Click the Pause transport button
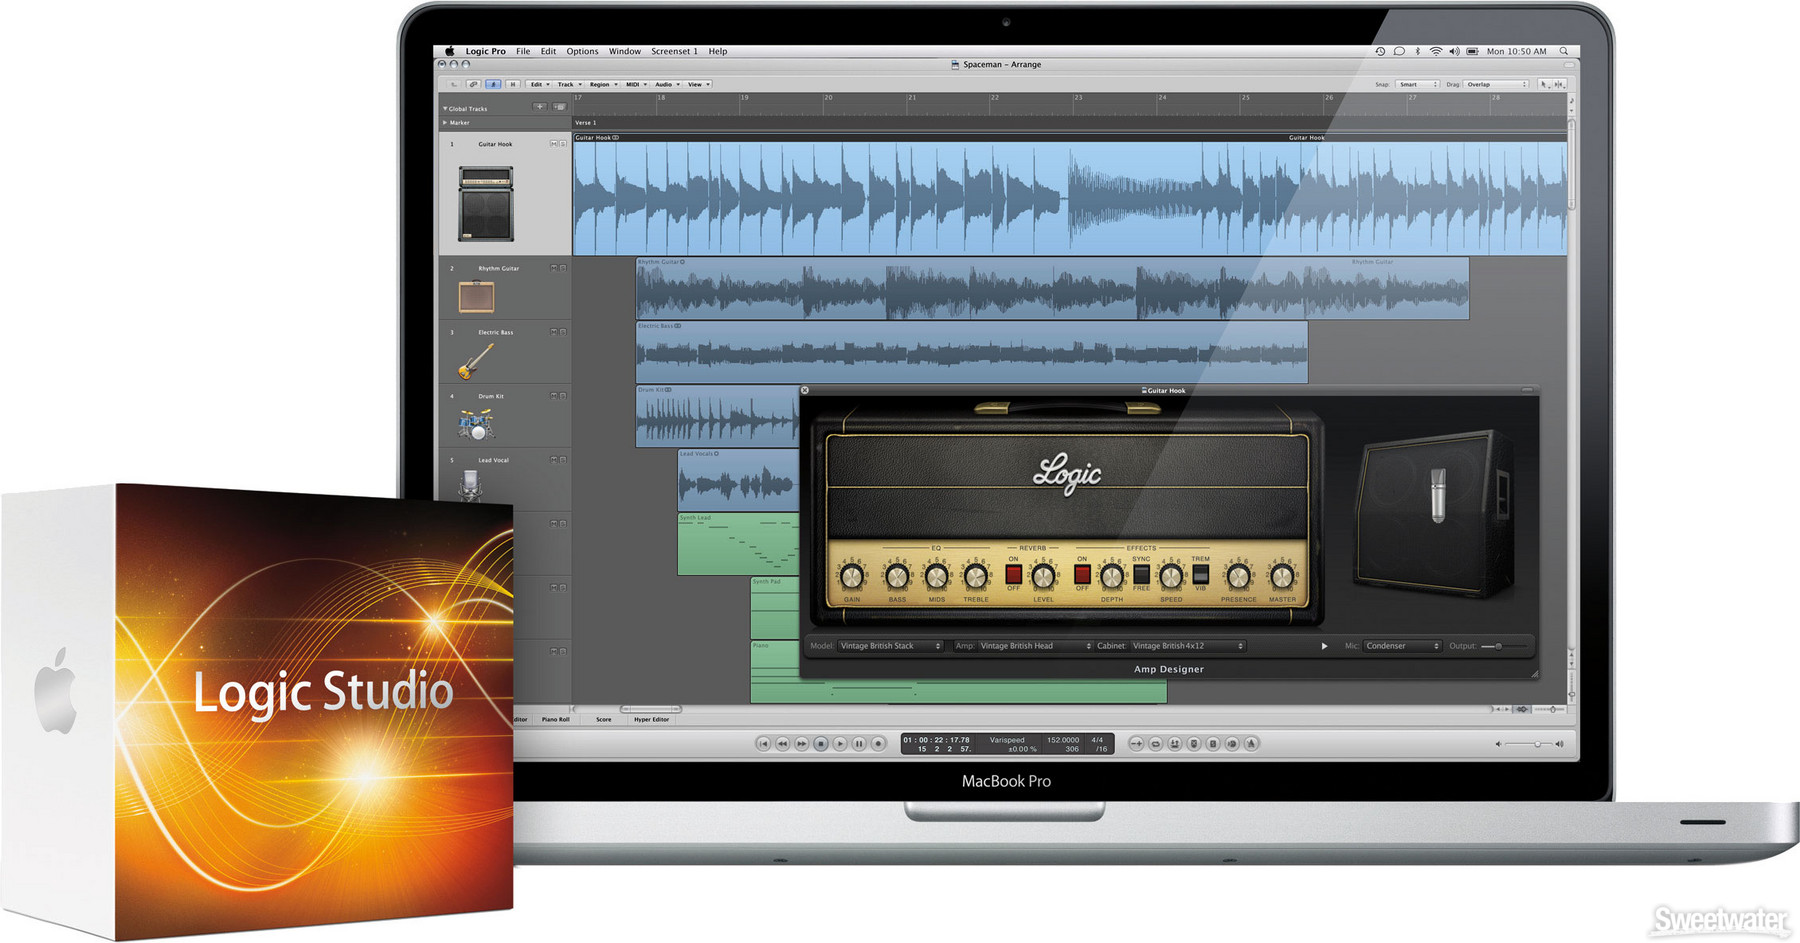Image resolution: width=1800 pixels, height=943 pixels. coord(859,743)
